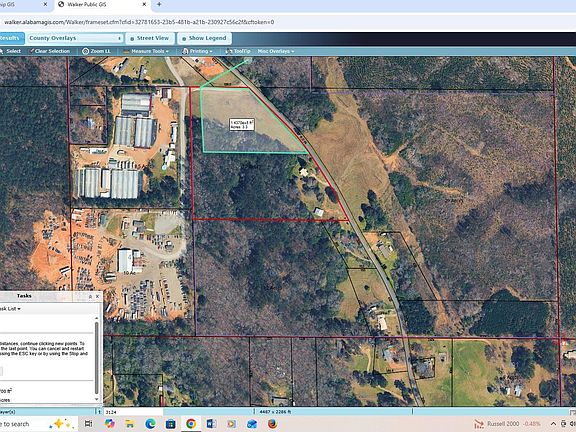
Task: Click the measured area label box
Action: (x=242, y=124)
